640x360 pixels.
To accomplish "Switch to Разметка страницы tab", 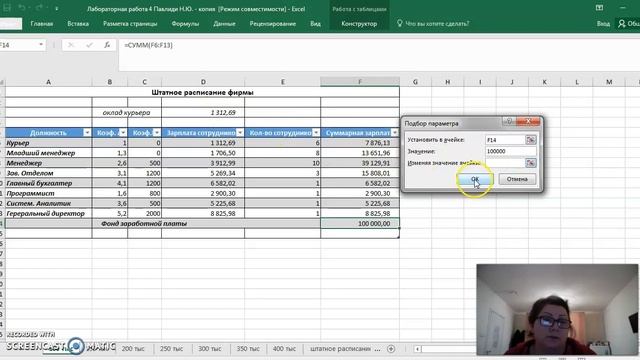I will [130, 24].
